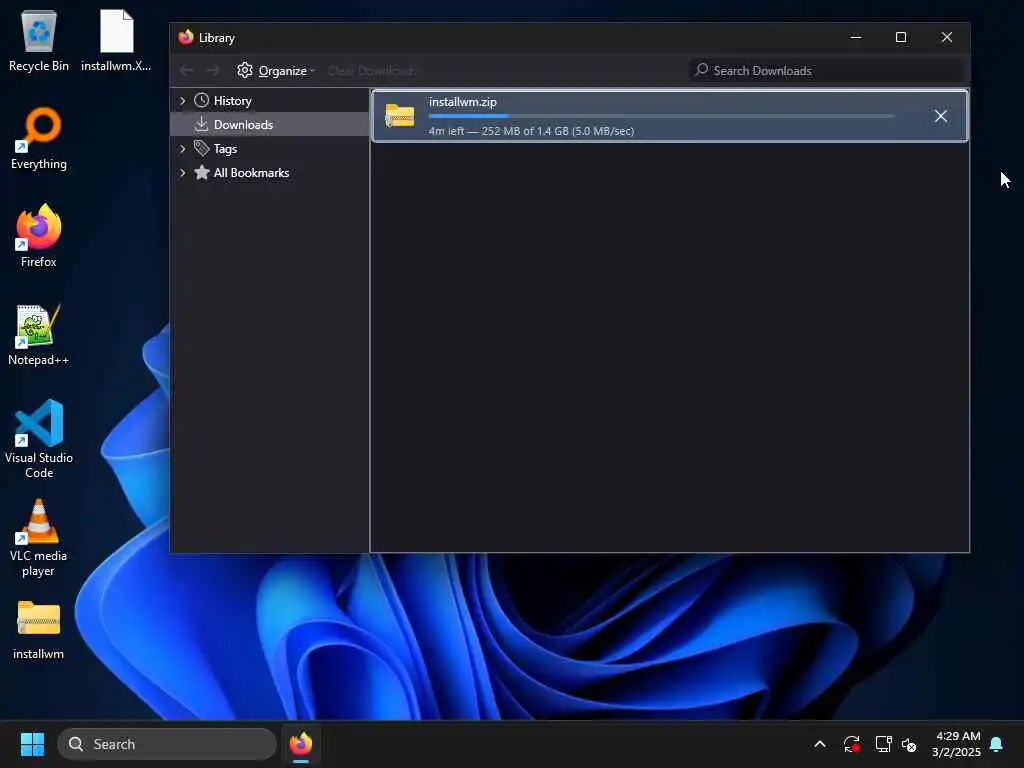Select Tags in the Library sidebar

[x=270, y=149]
